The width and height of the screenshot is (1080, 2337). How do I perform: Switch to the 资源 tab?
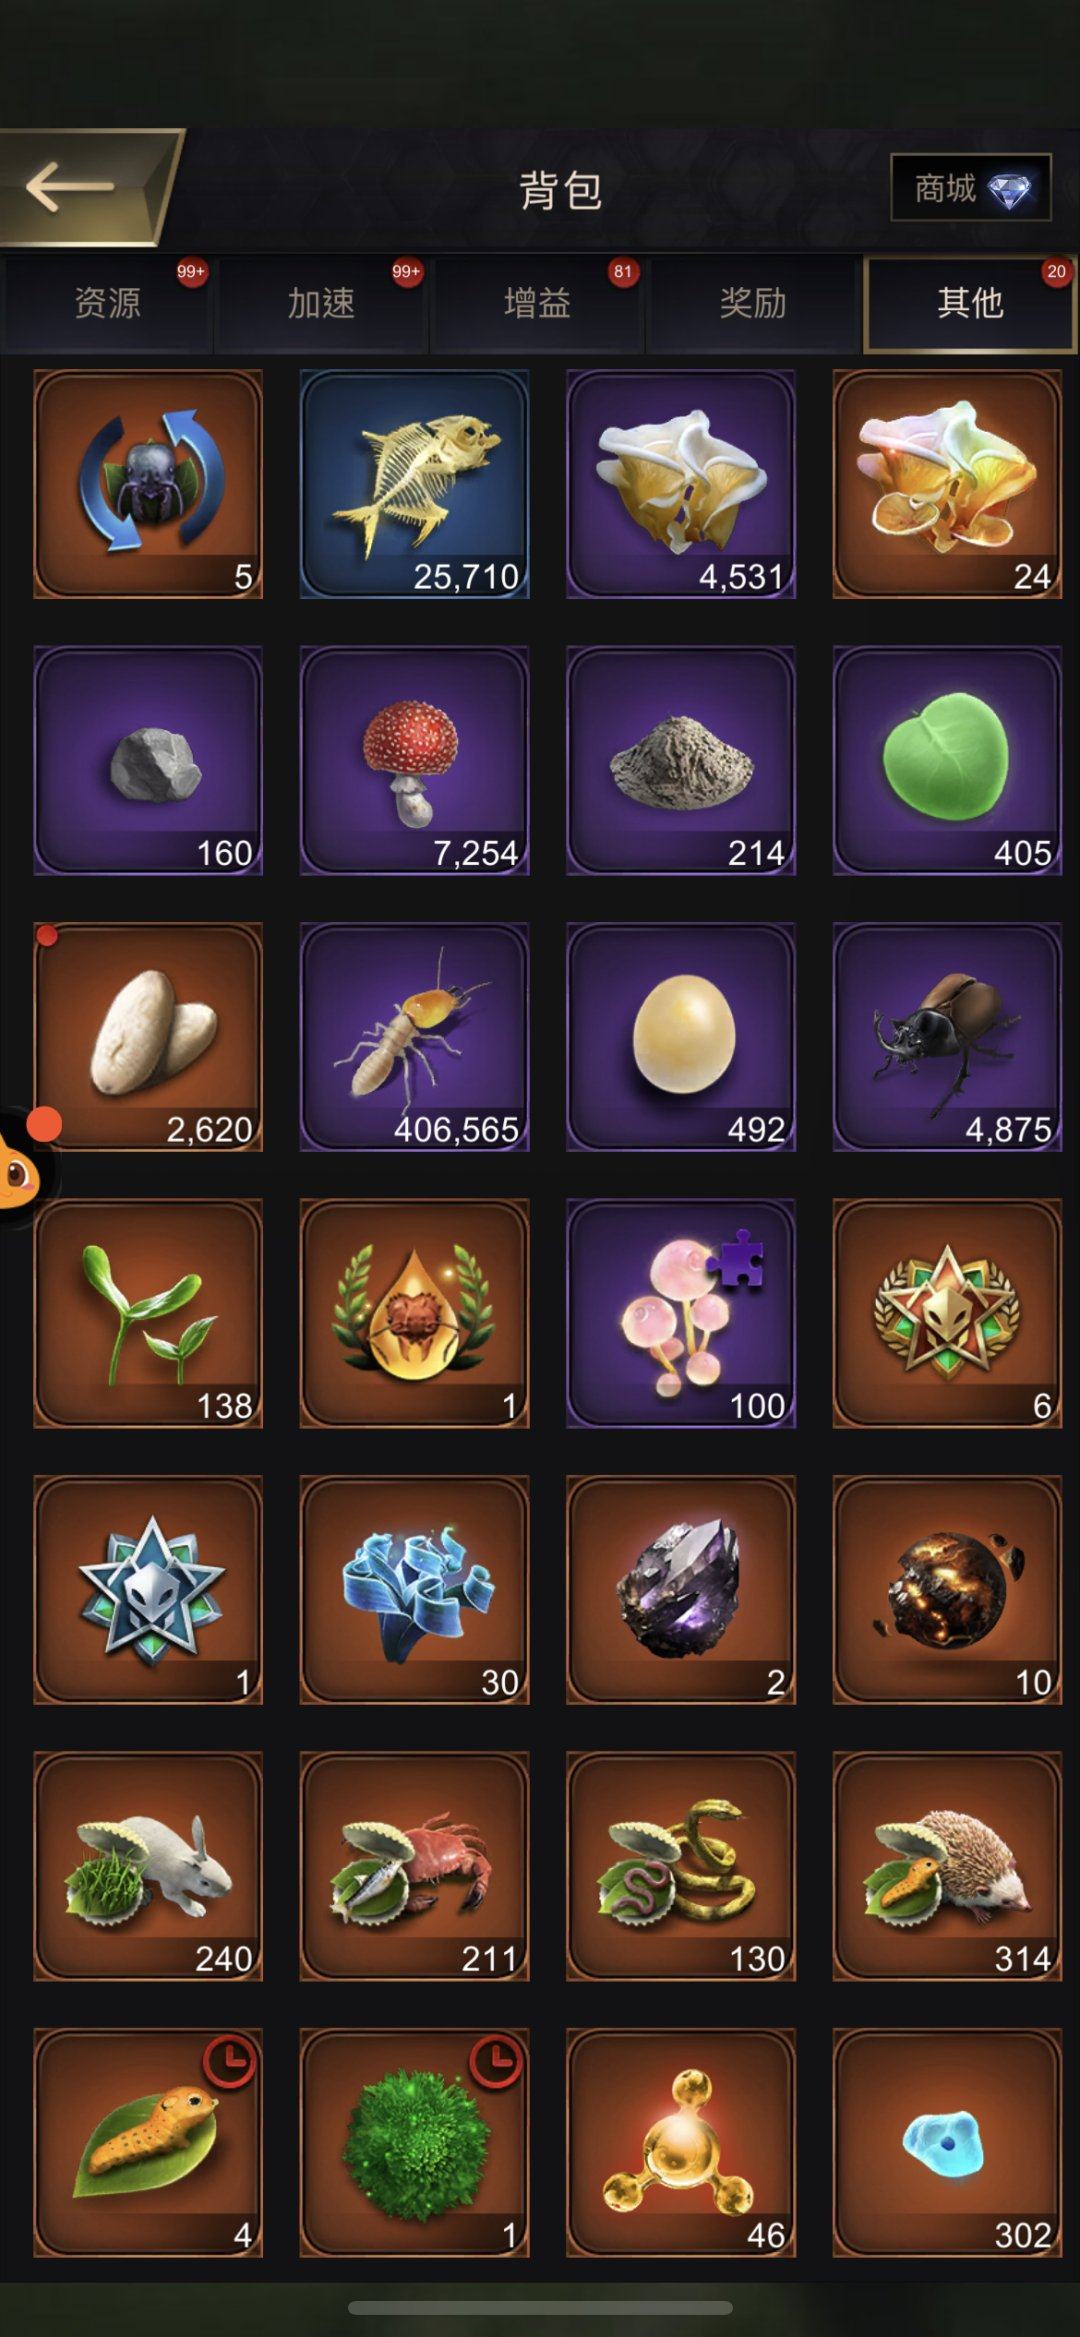pos(107,303)
